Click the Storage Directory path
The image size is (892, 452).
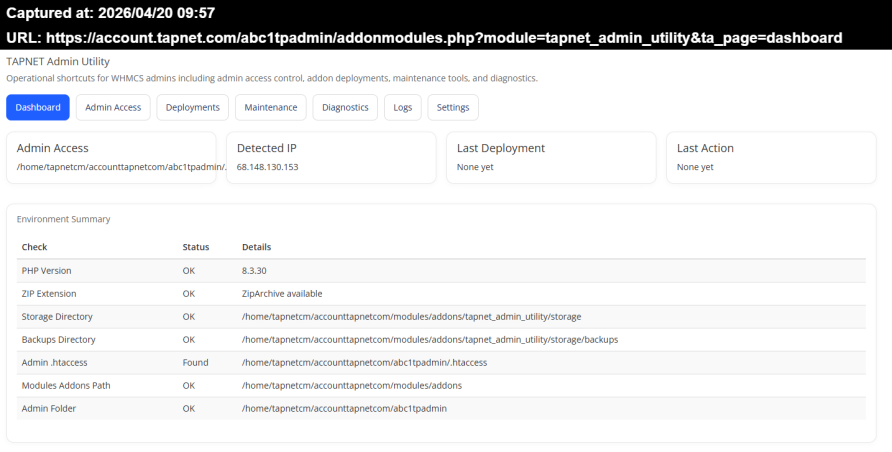pyautogui.click(x=411, y=317)
